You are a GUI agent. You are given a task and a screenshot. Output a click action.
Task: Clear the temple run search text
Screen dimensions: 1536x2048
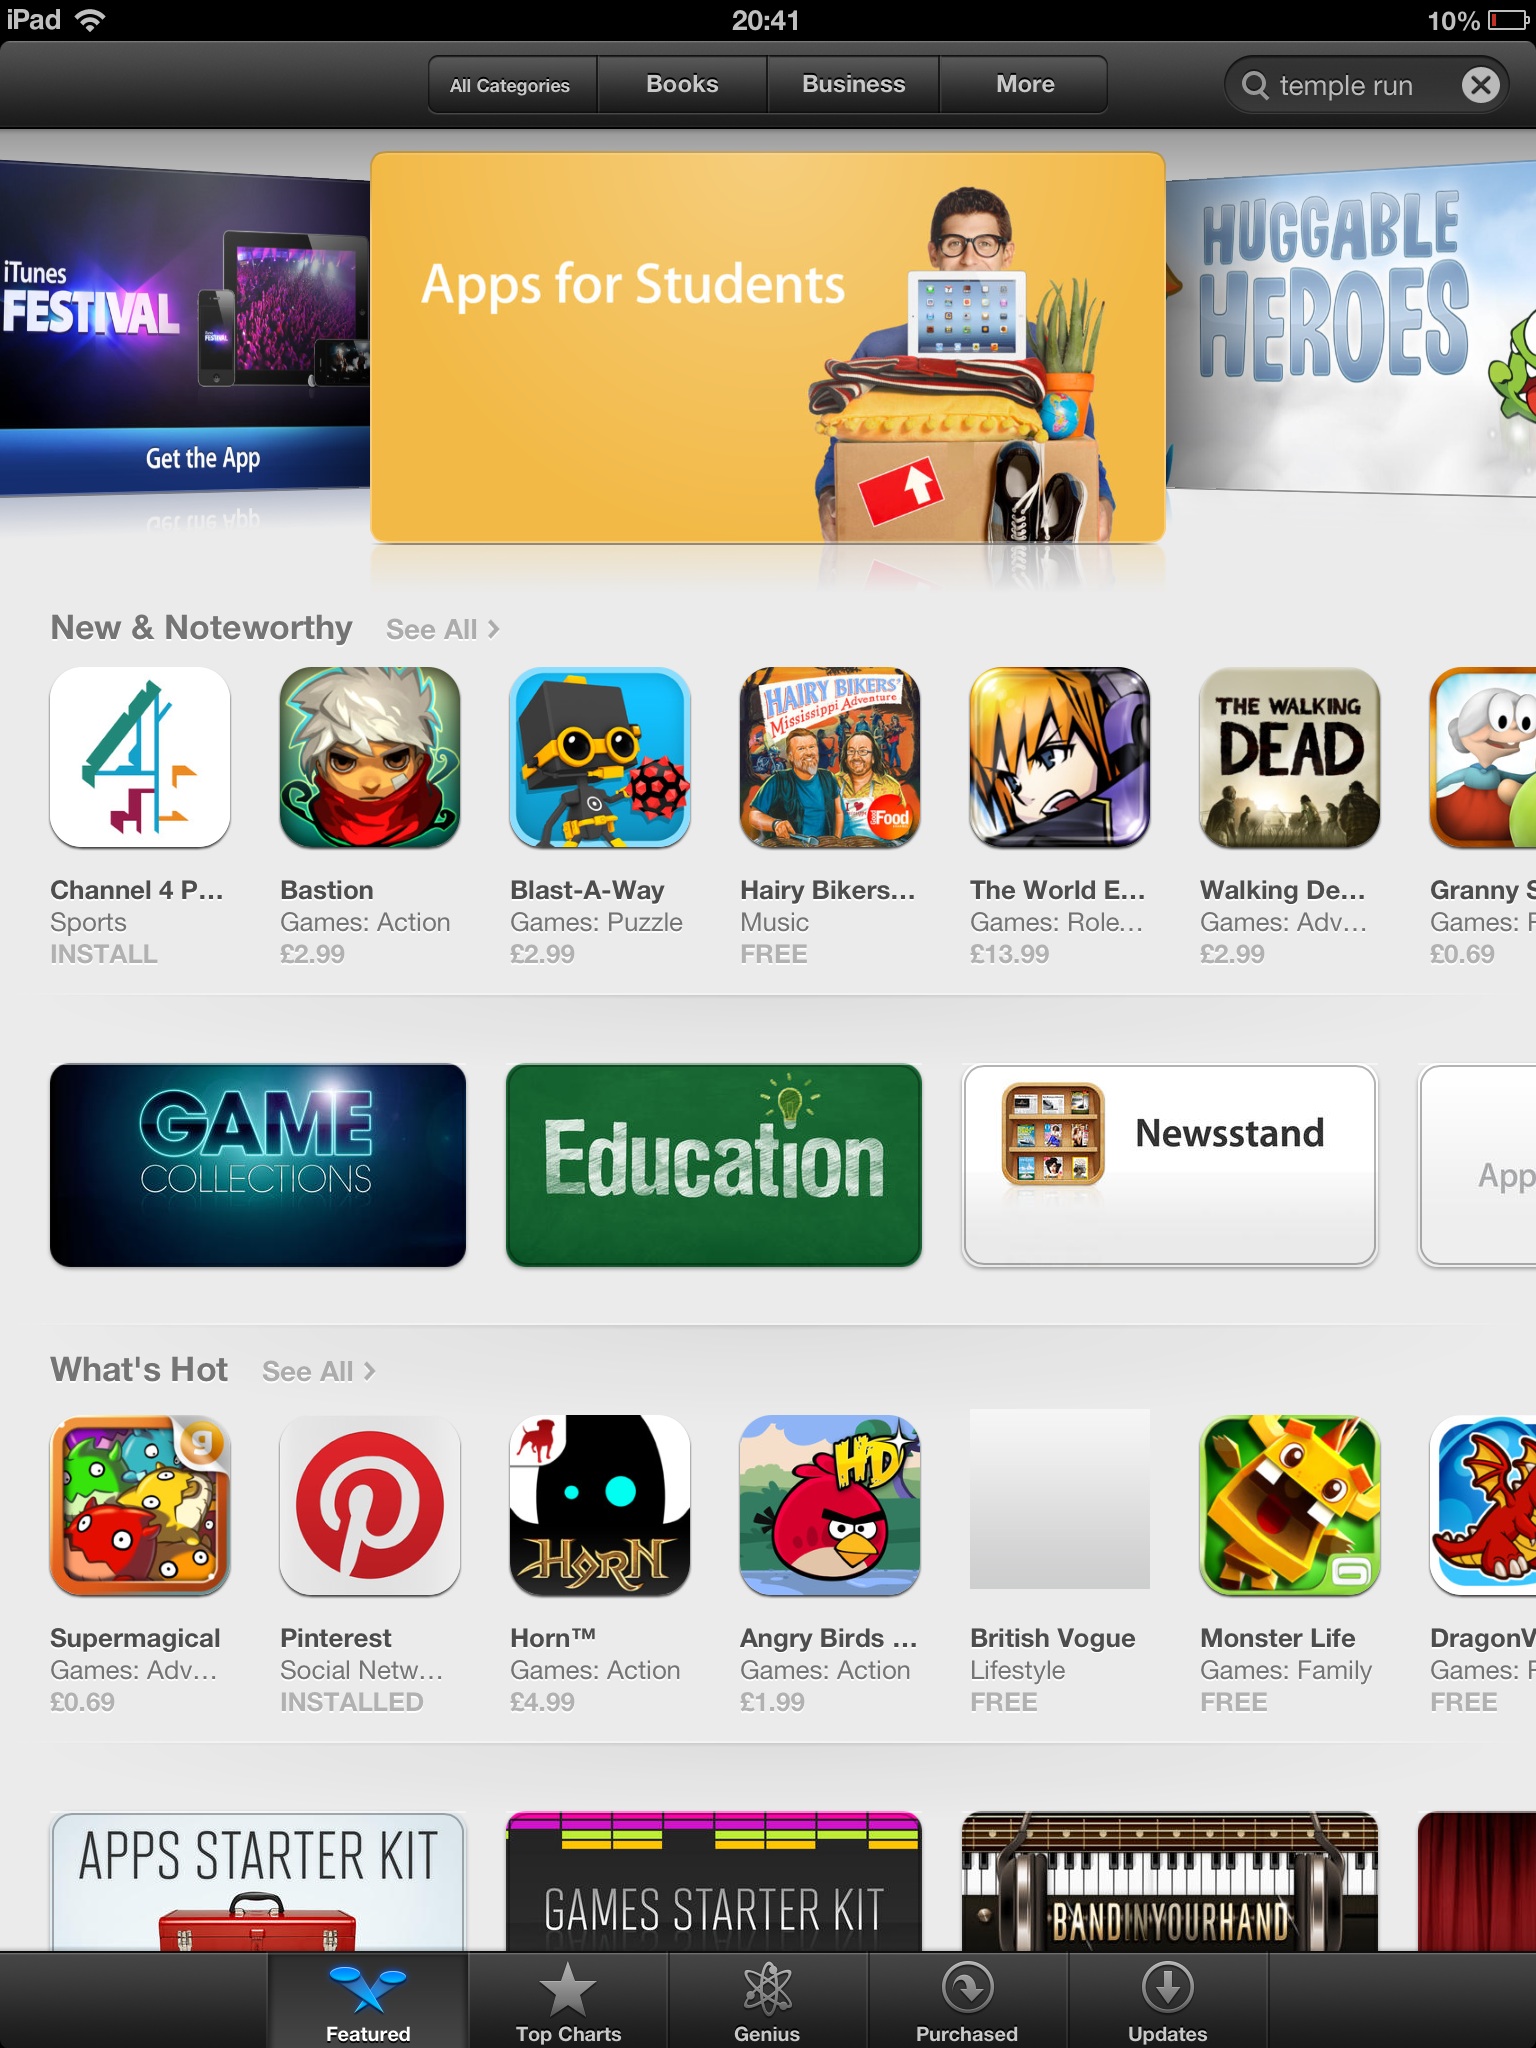[x=1481, y=85]
